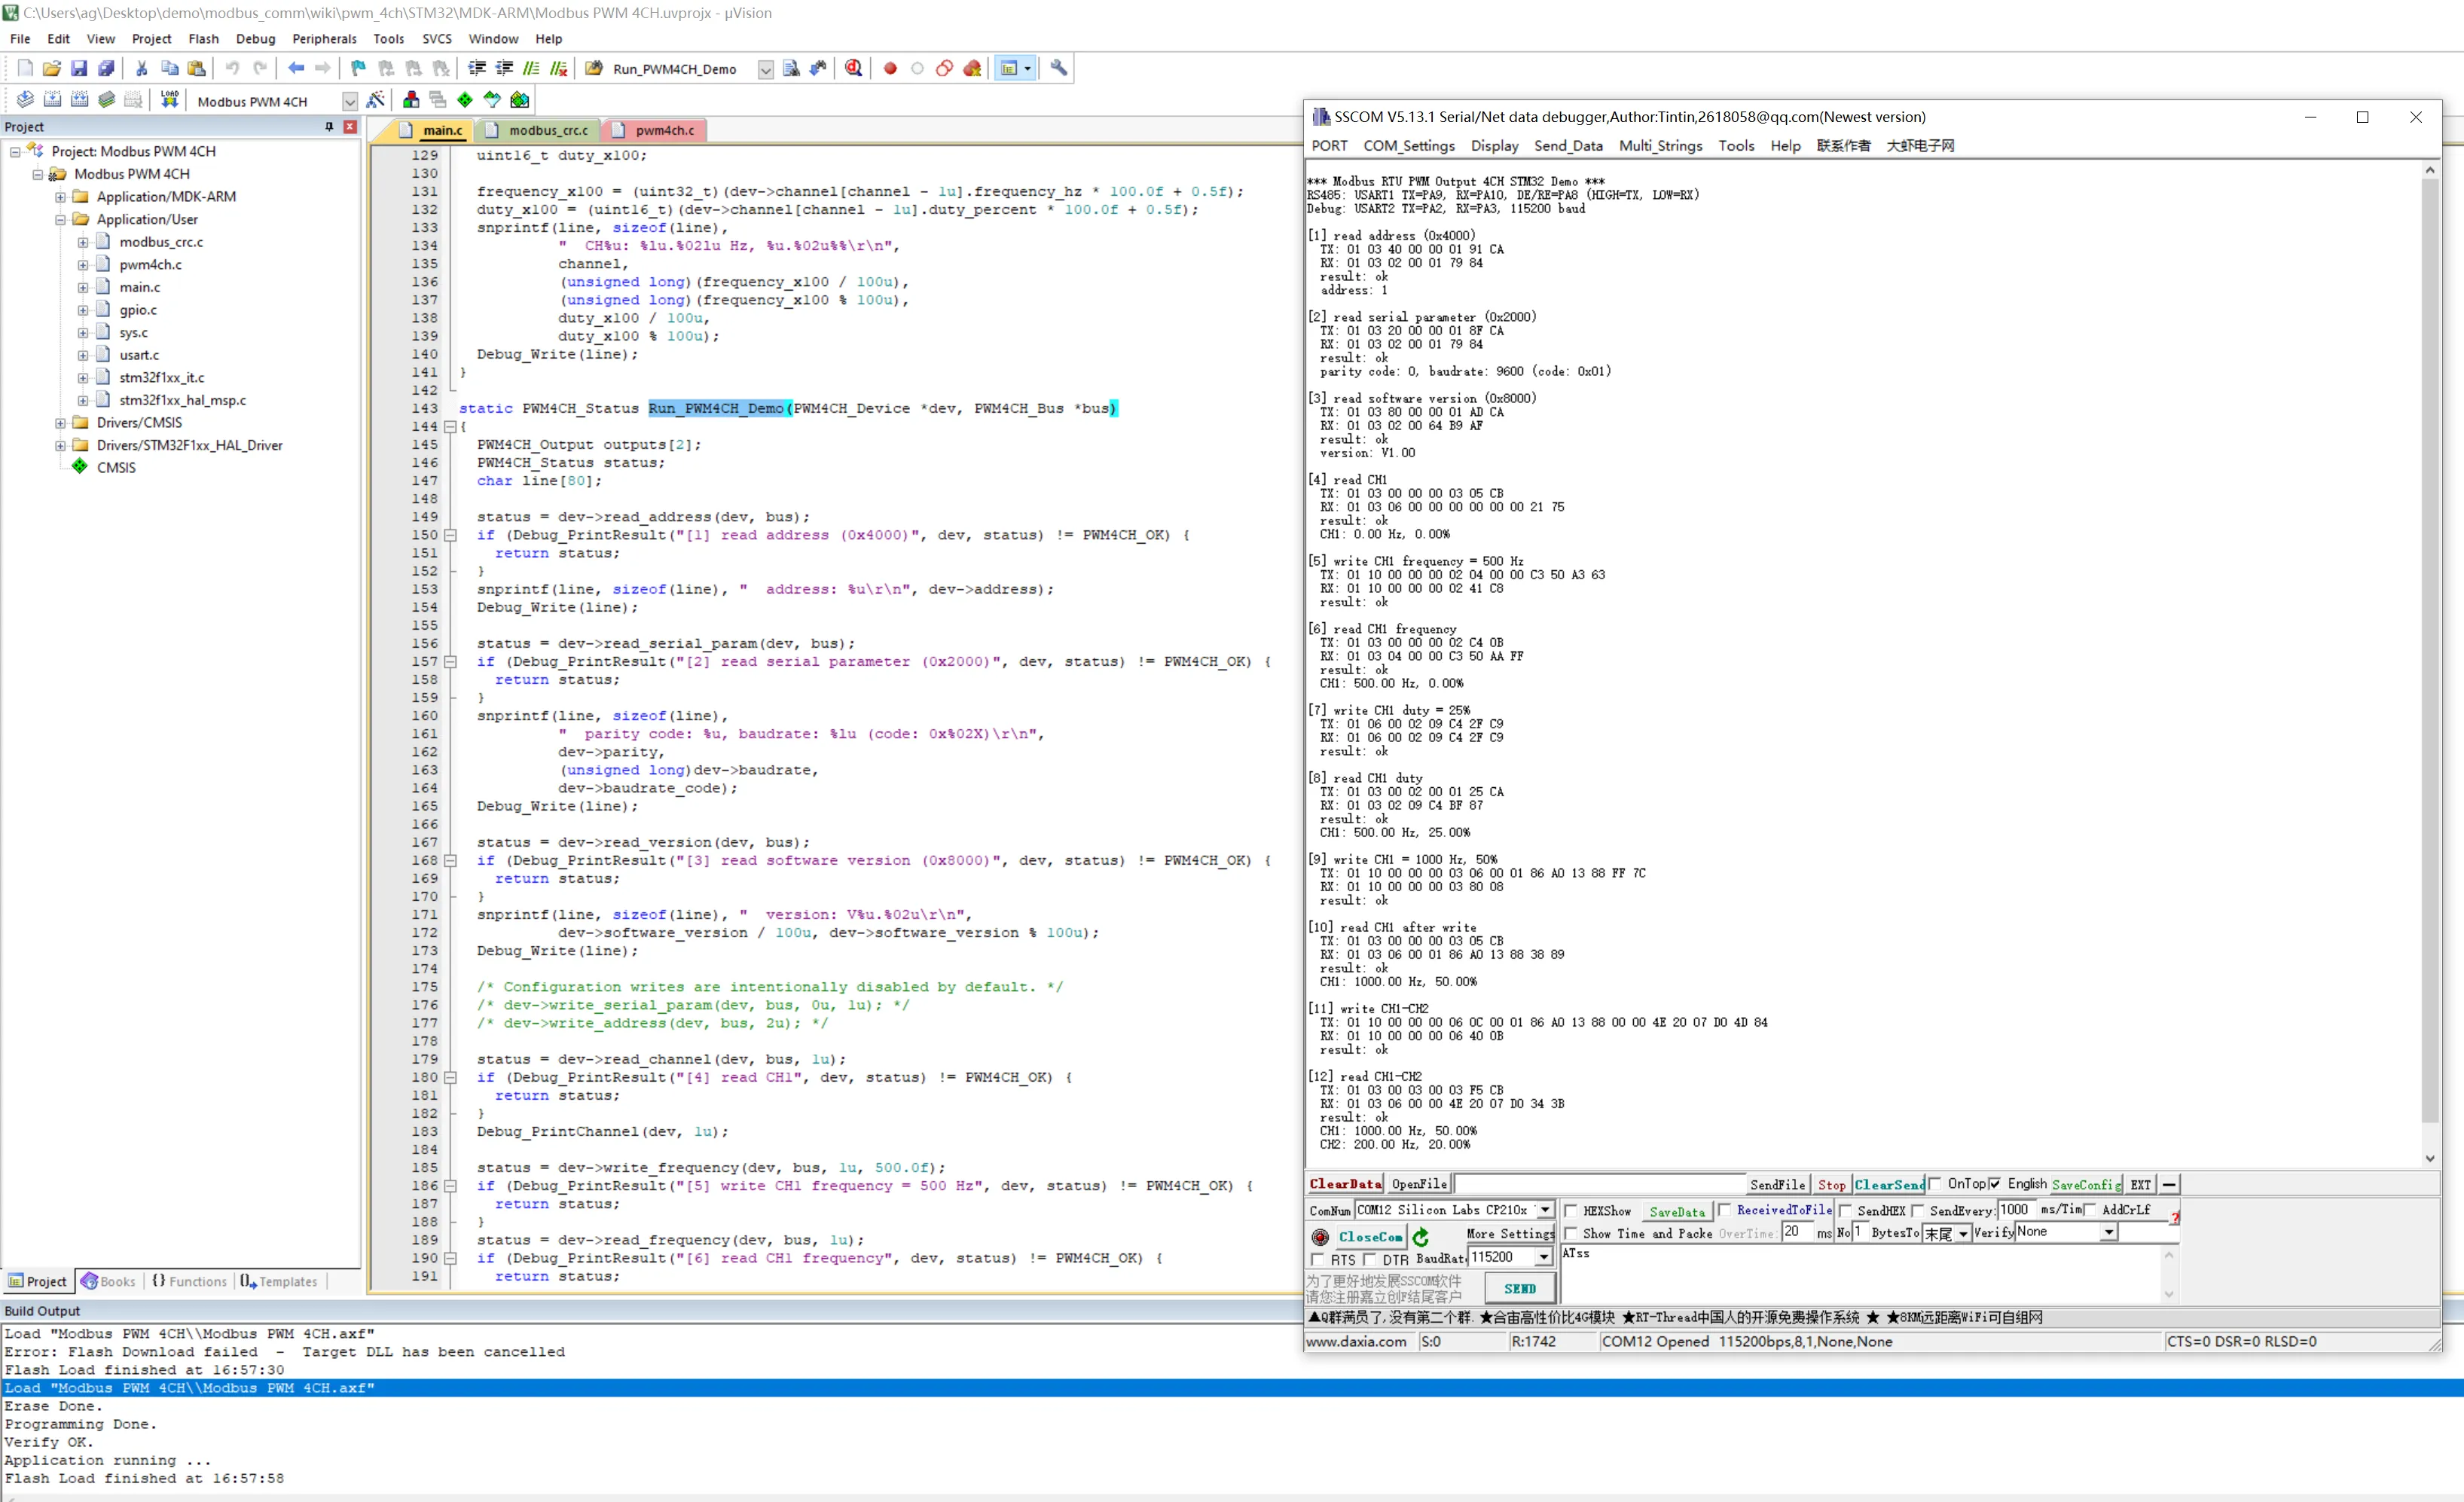
Task: Open the Run_PWM4CH_Demo search dropdown
Action: 765,69
